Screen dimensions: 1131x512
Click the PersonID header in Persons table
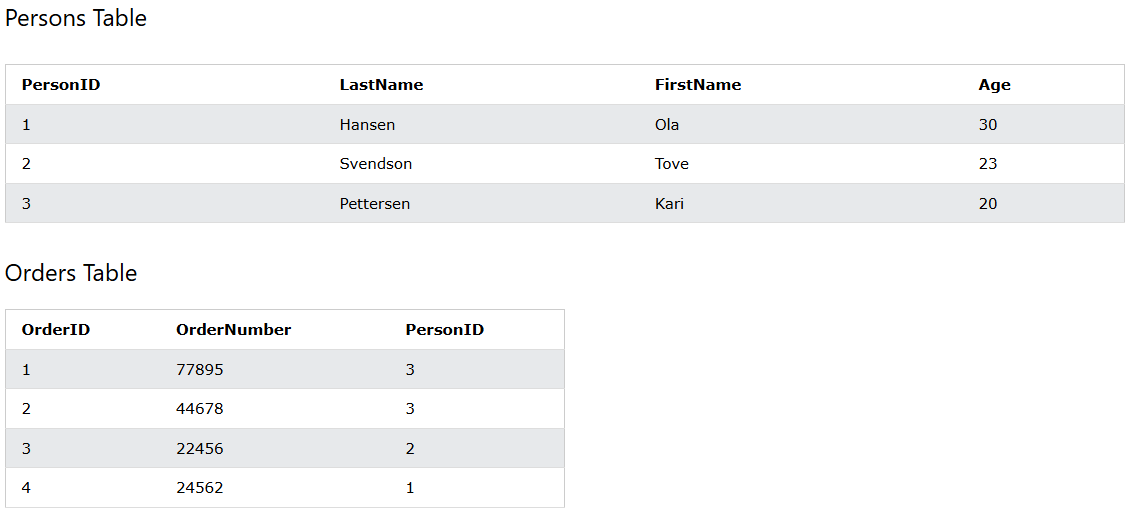[61, 85]
